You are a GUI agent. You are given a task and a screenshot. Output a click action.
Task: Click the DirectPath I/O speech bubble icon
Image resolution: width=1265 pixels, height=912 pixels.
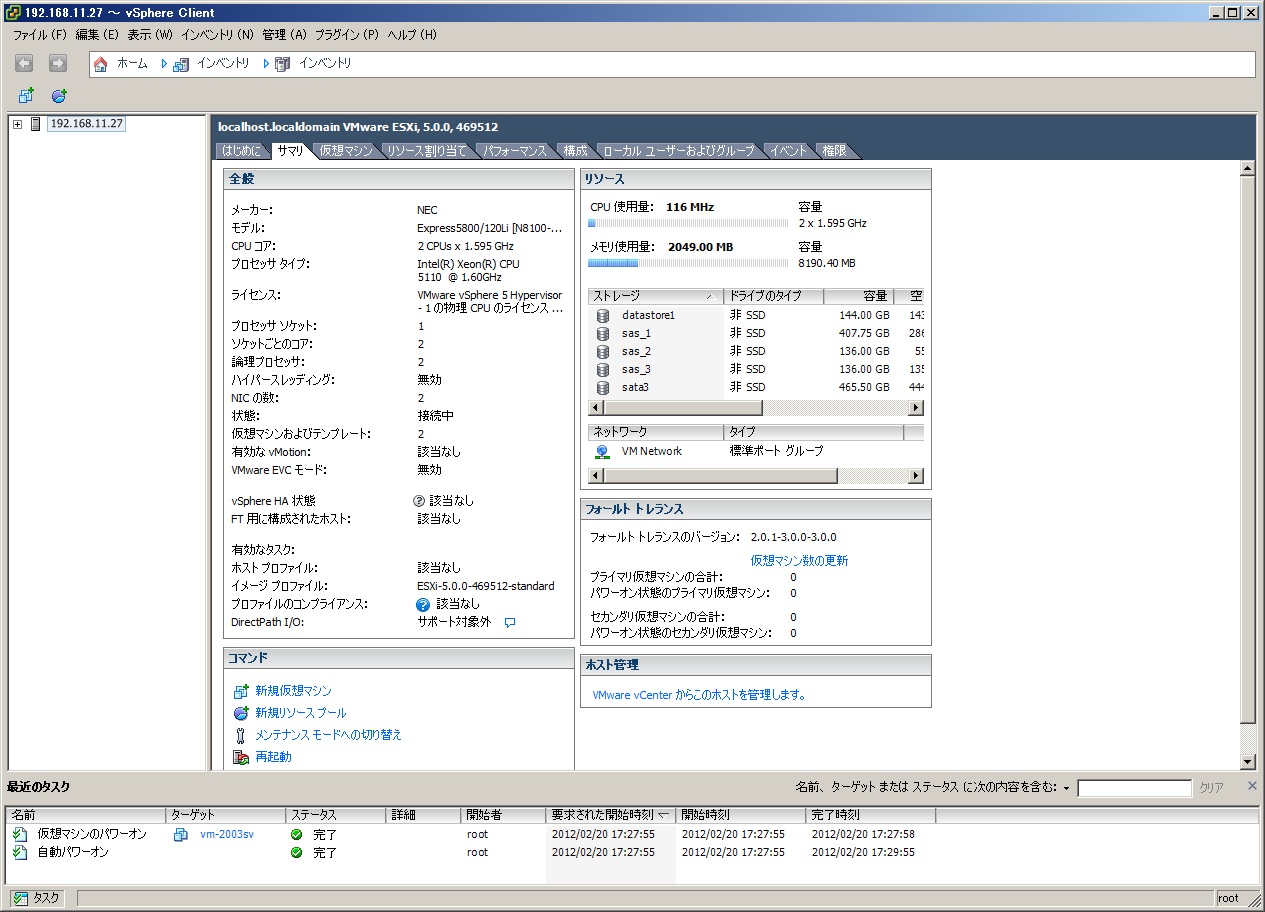tap(510, 622)
